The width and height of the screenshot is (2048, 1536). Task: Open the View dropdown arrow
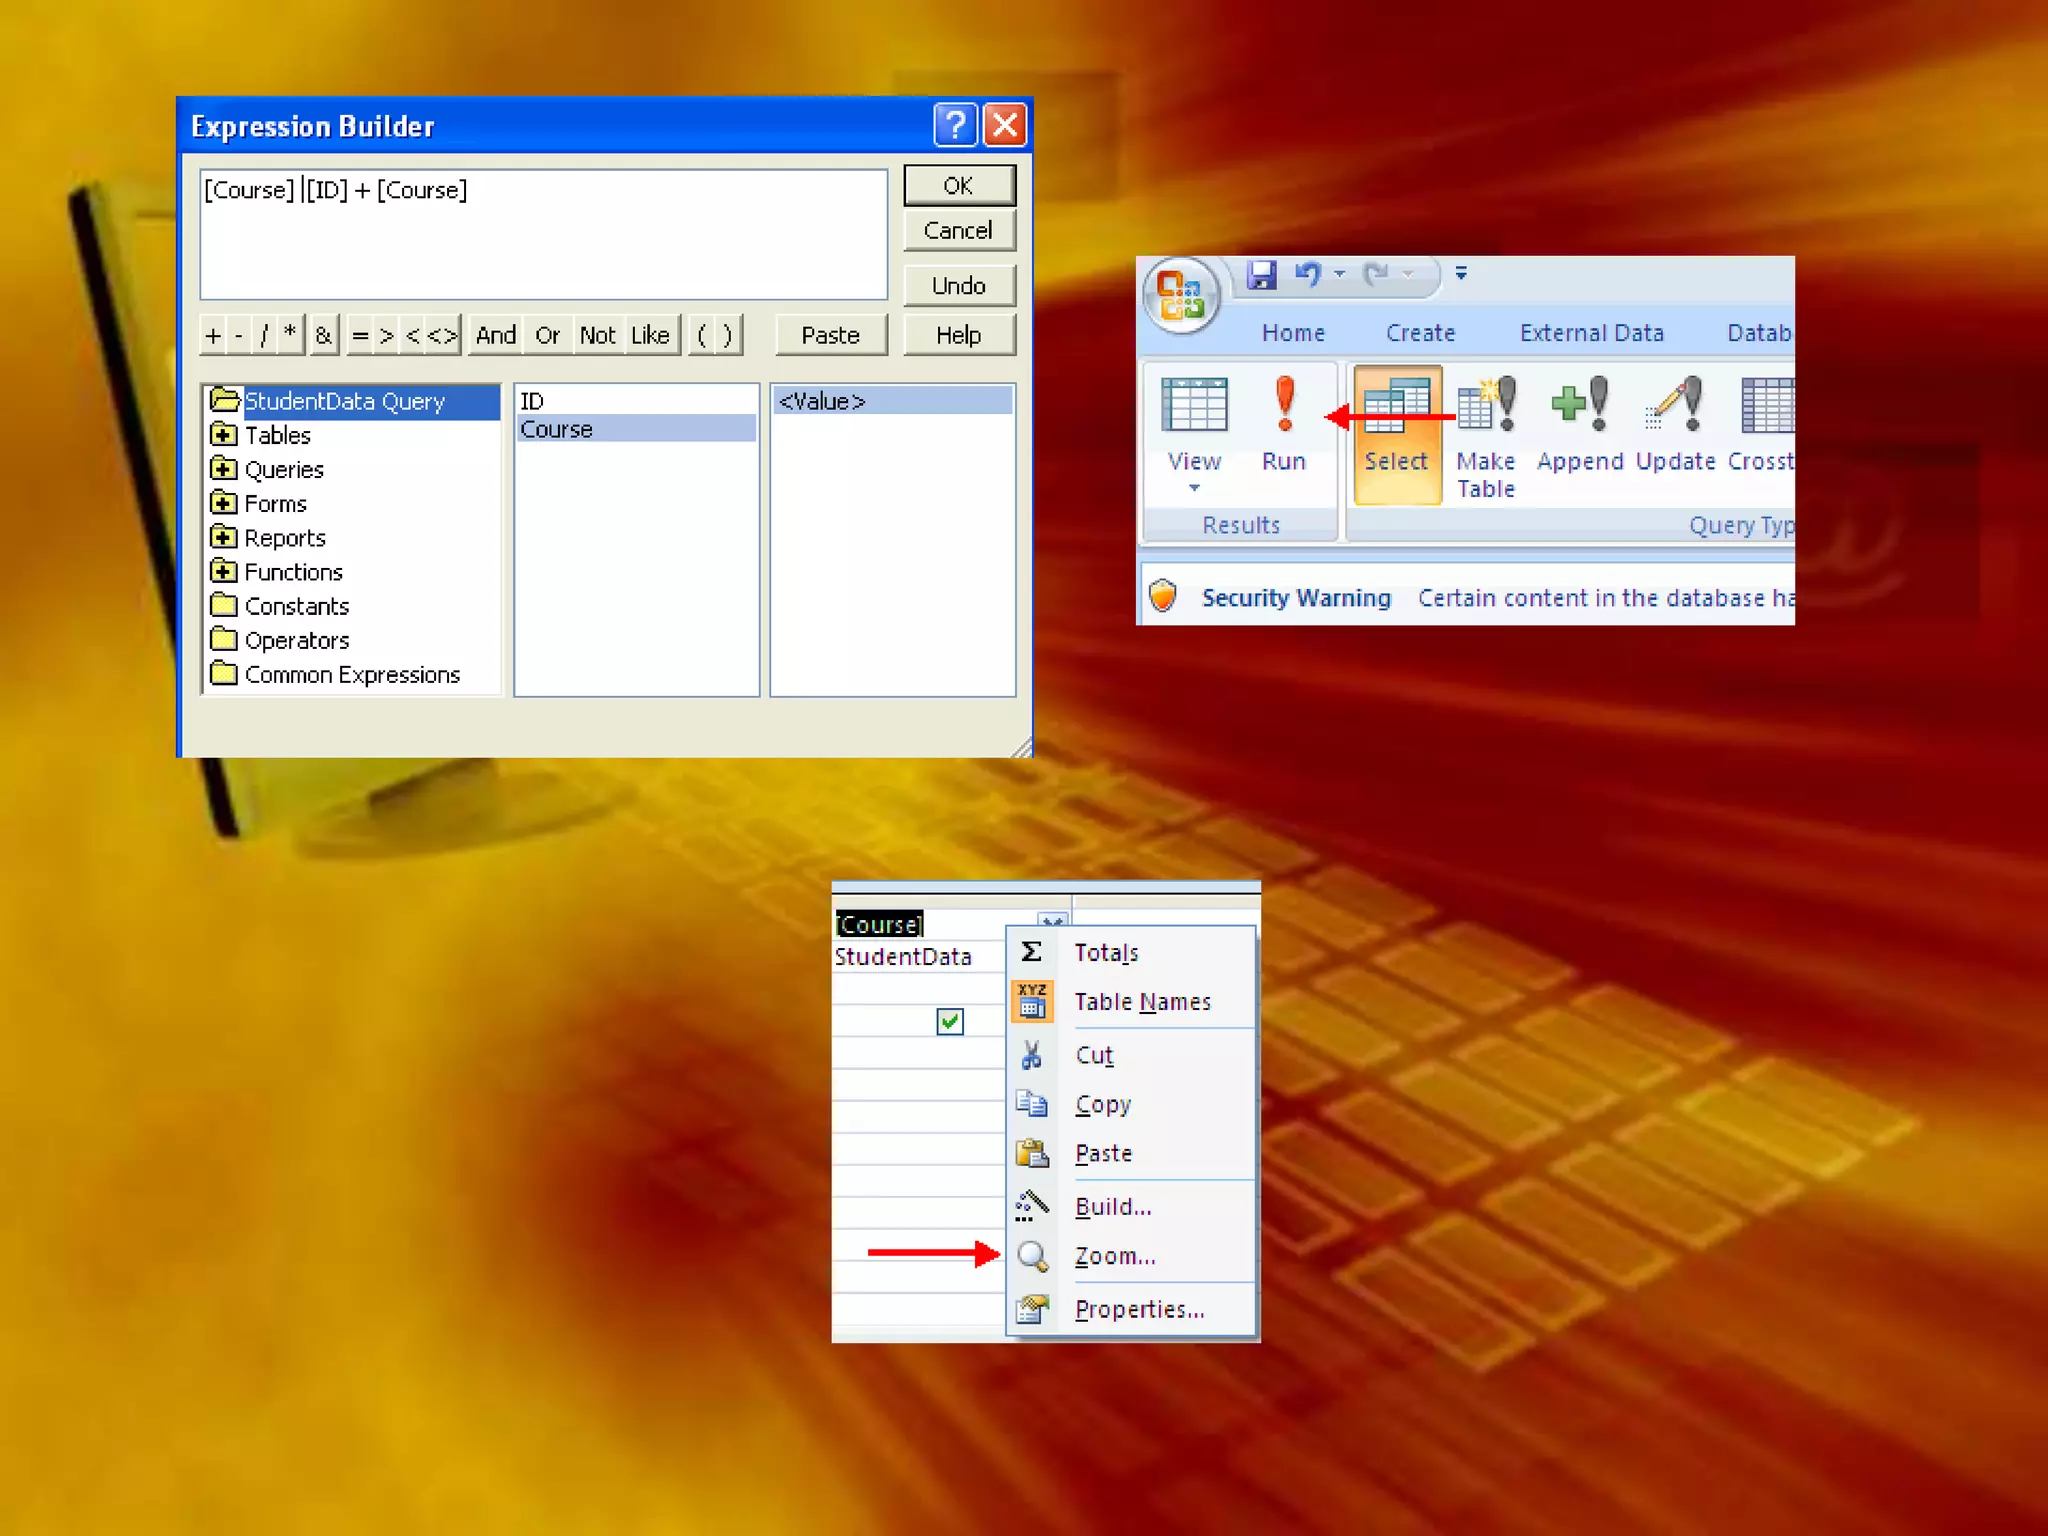tap(1194, 488)
